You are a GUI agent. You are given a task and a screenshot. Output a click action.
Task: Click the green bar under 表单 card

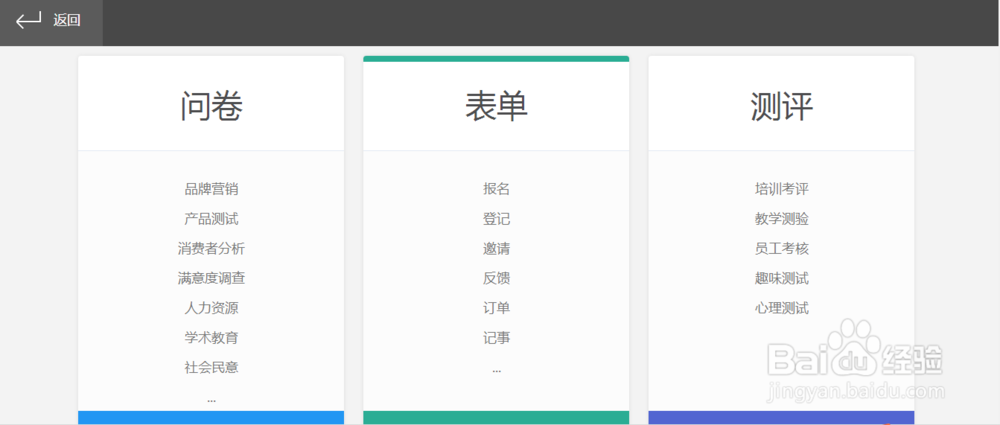(496, 417)
